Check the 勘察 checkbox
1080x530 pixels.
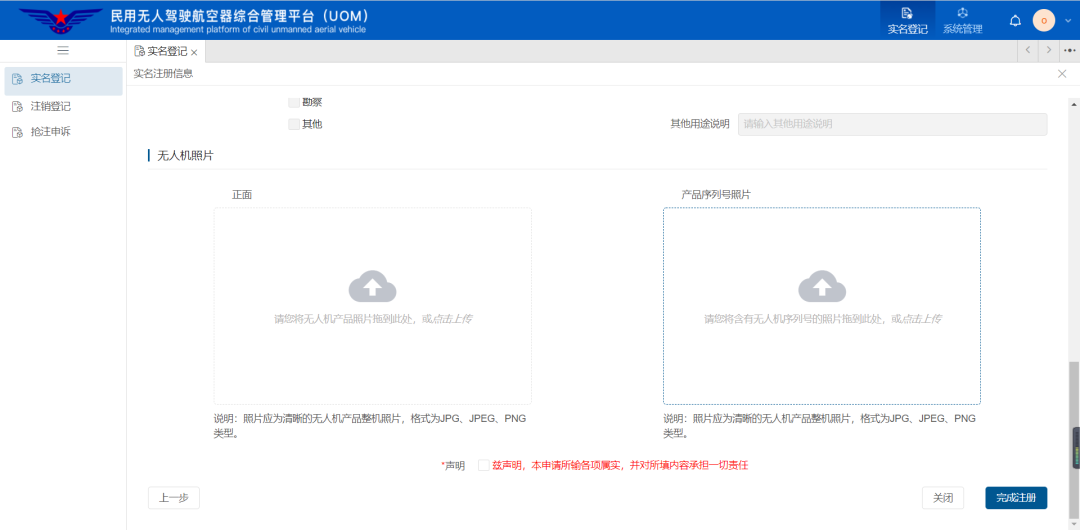(294, 102)
